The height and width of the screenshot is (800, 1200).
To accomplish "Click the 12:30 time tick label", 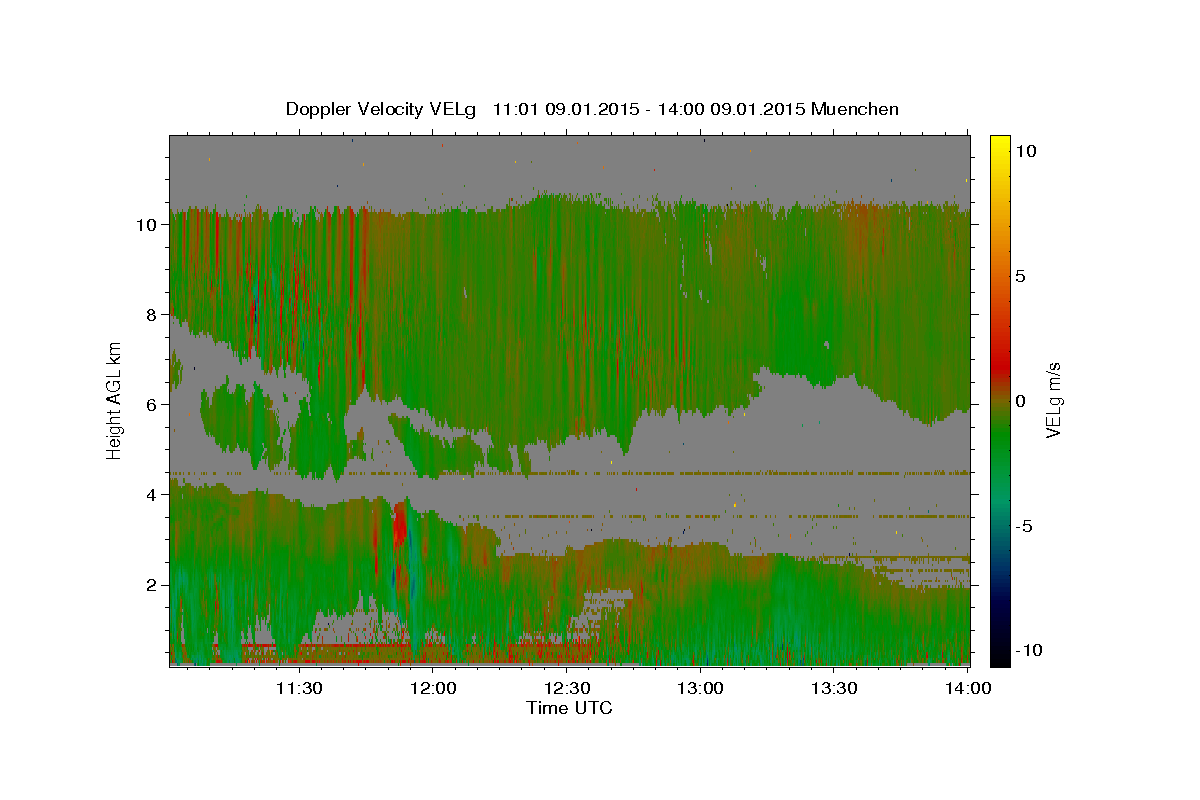I will tap(567, 688).
